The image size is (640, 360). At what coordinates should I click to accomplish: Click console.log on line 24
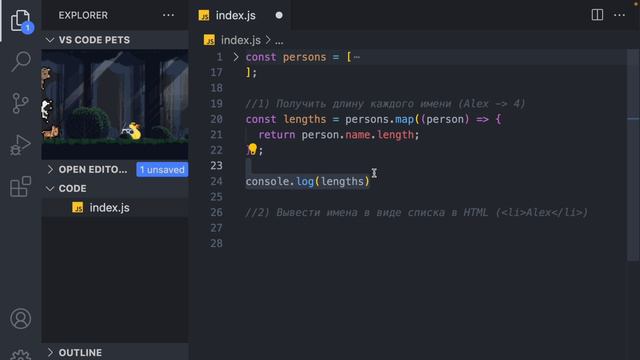tap(280, 181)
